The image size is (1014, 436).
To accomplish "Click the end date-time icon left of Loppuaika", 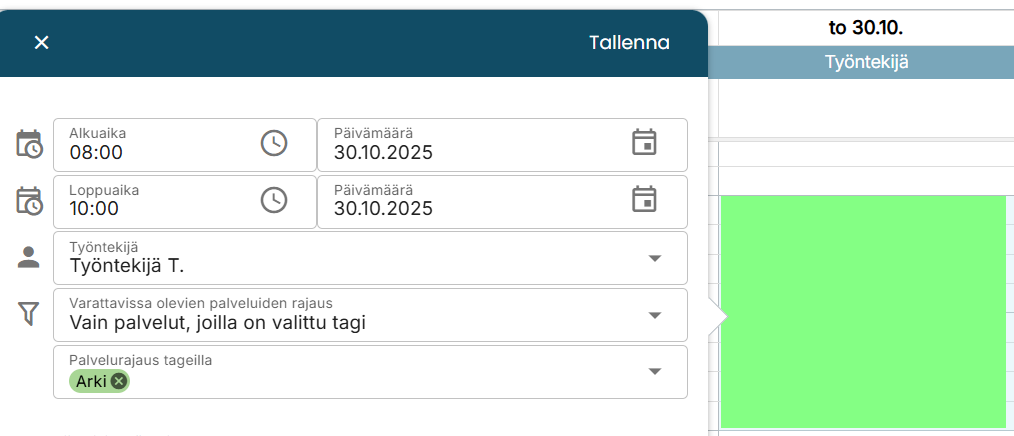I will [x=29, y=201].
